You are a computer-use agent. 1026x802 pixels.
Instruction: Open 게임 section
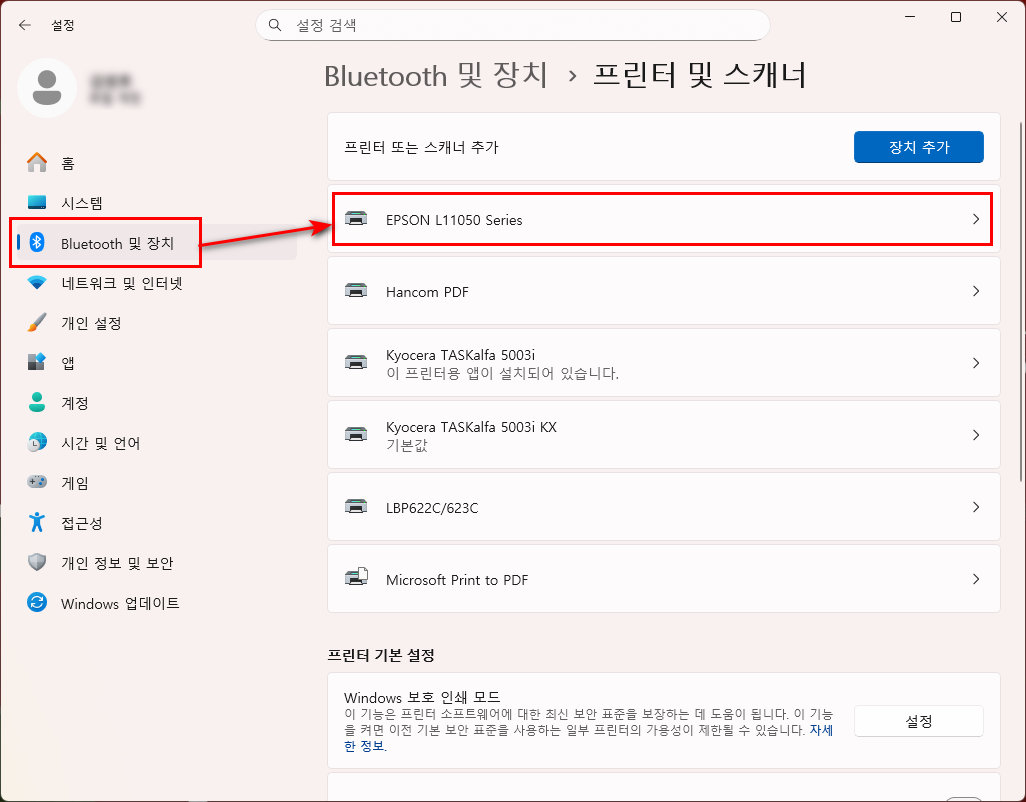pyautogui.click(x=156, y=483)
